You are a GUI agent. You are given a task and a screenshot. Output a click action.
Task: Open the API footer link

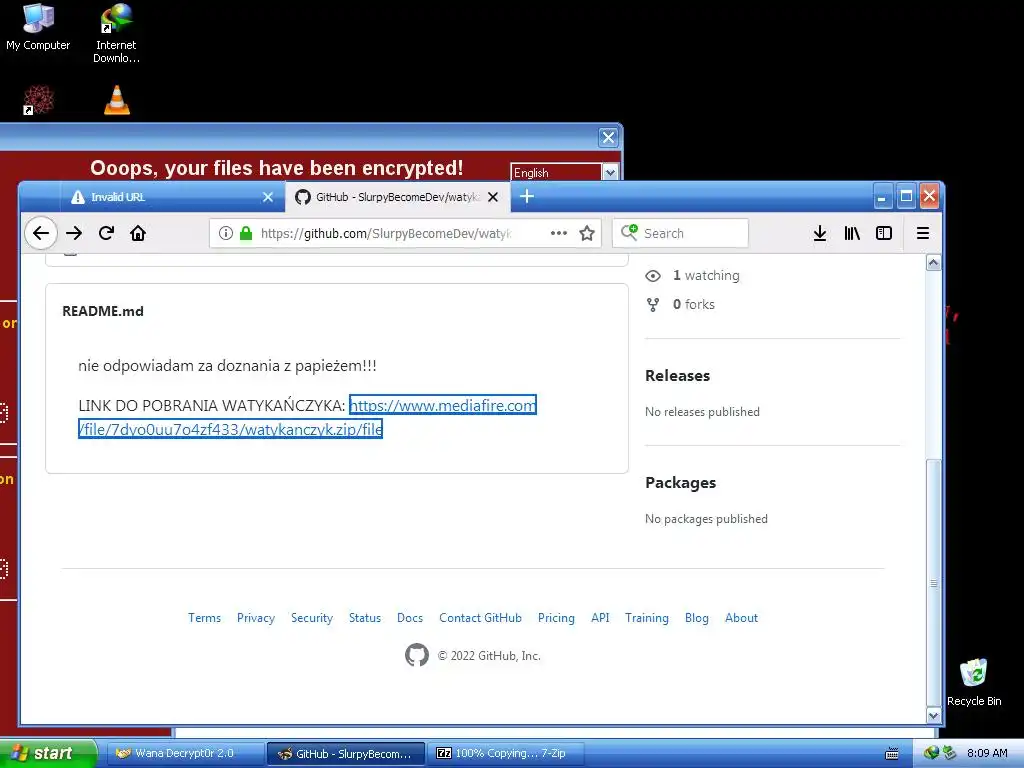click(x=600, y=618)
